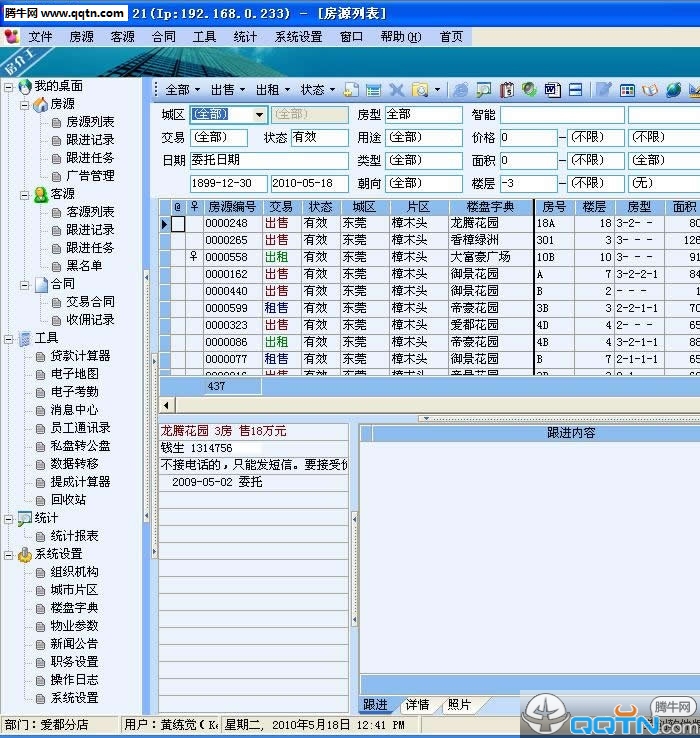Viewport: 700px width, 738px height.
Task: Collapse the 系统设置 tree branch
Action: 8,555
